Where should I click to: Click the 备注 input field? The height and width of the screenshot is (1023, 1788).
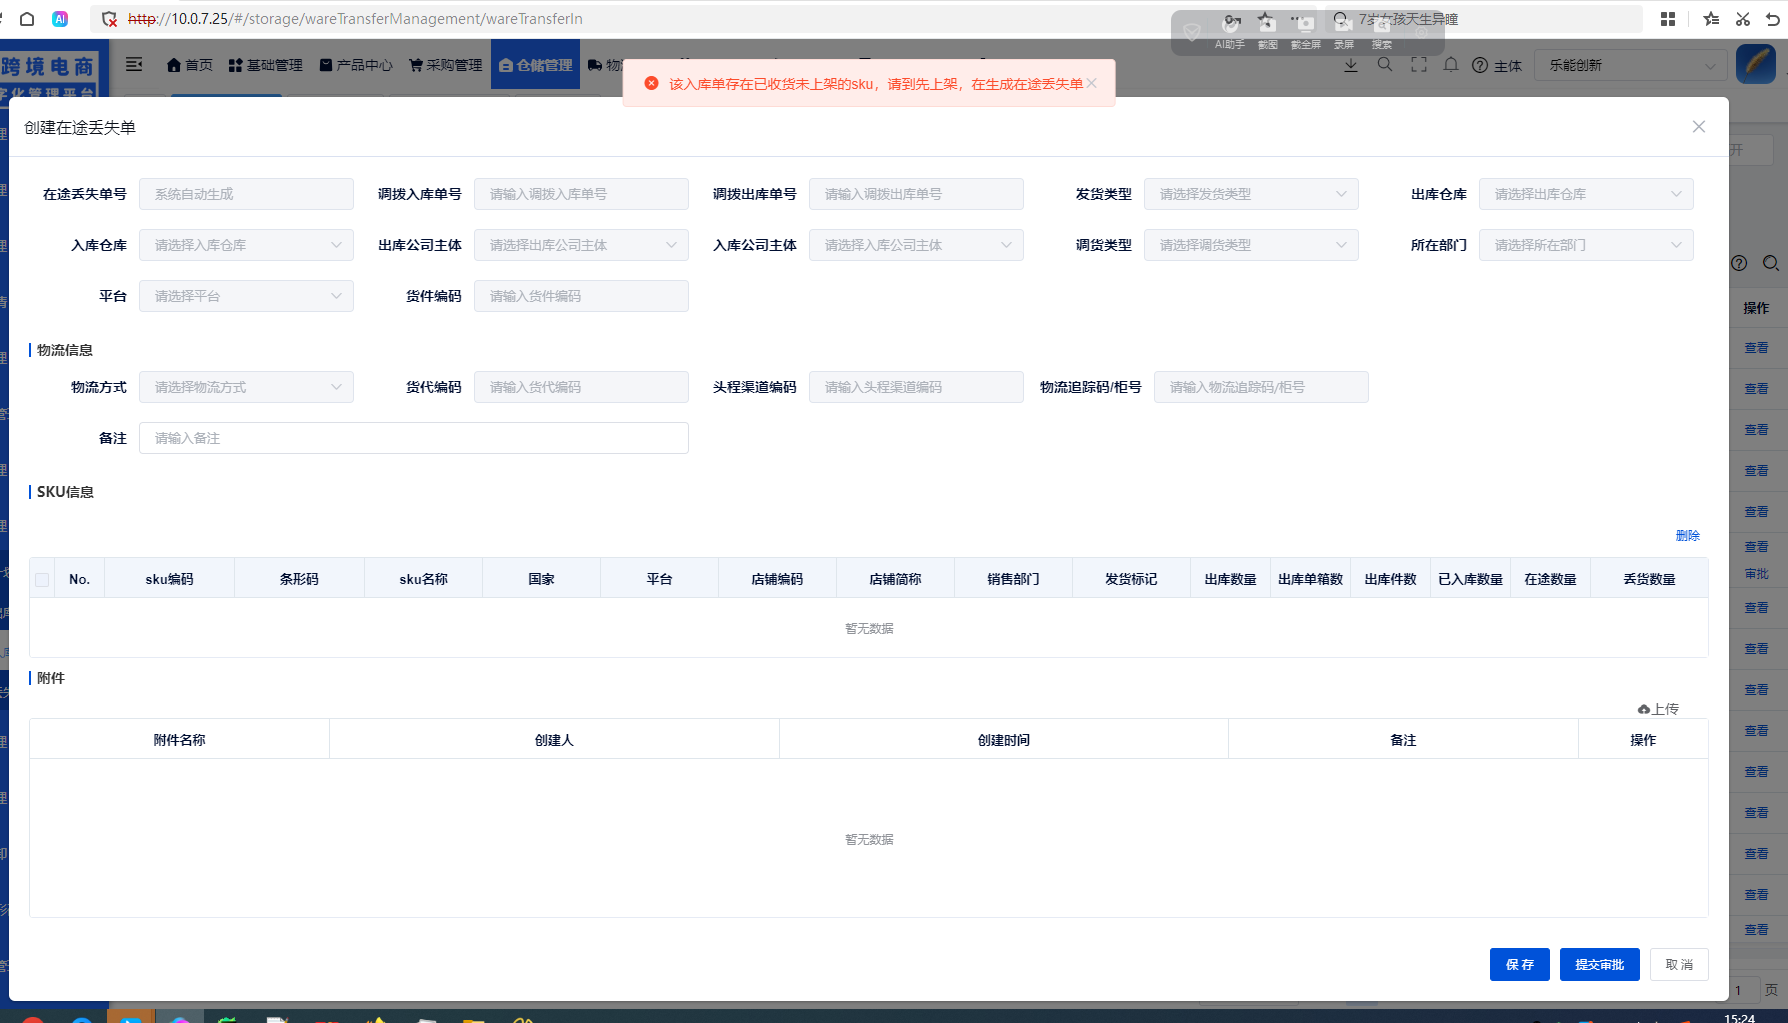(413, 438)
